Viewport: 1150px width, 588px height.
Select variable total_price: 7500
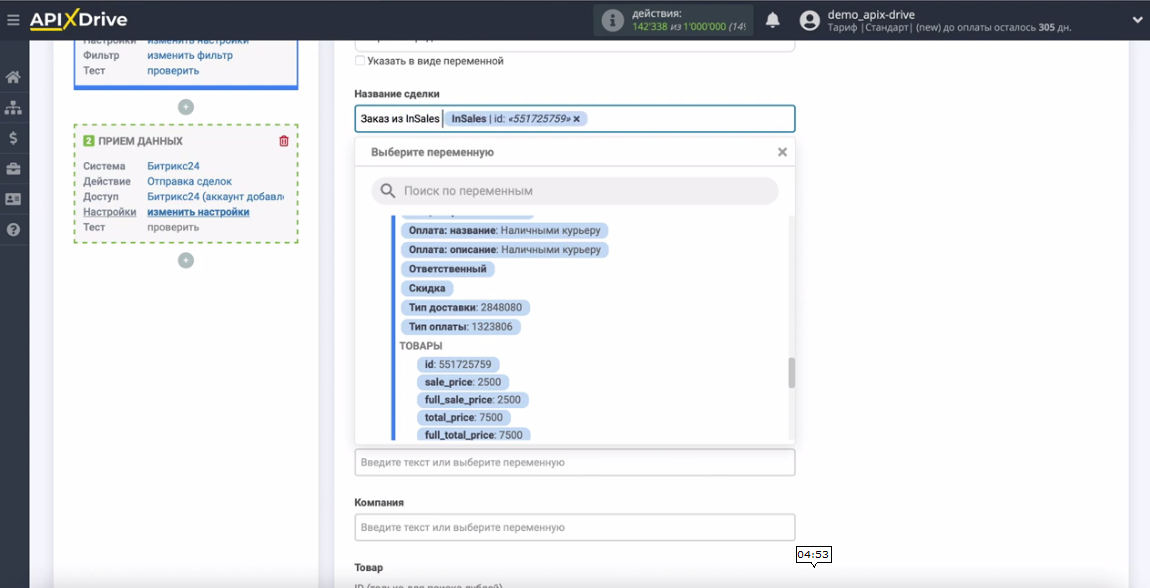point(464,417)
